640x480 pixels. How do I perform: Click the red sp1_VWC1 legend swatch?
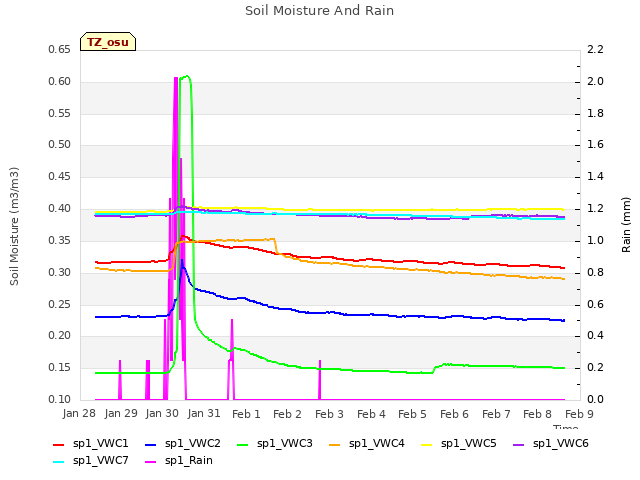click(x=59, y=444)
